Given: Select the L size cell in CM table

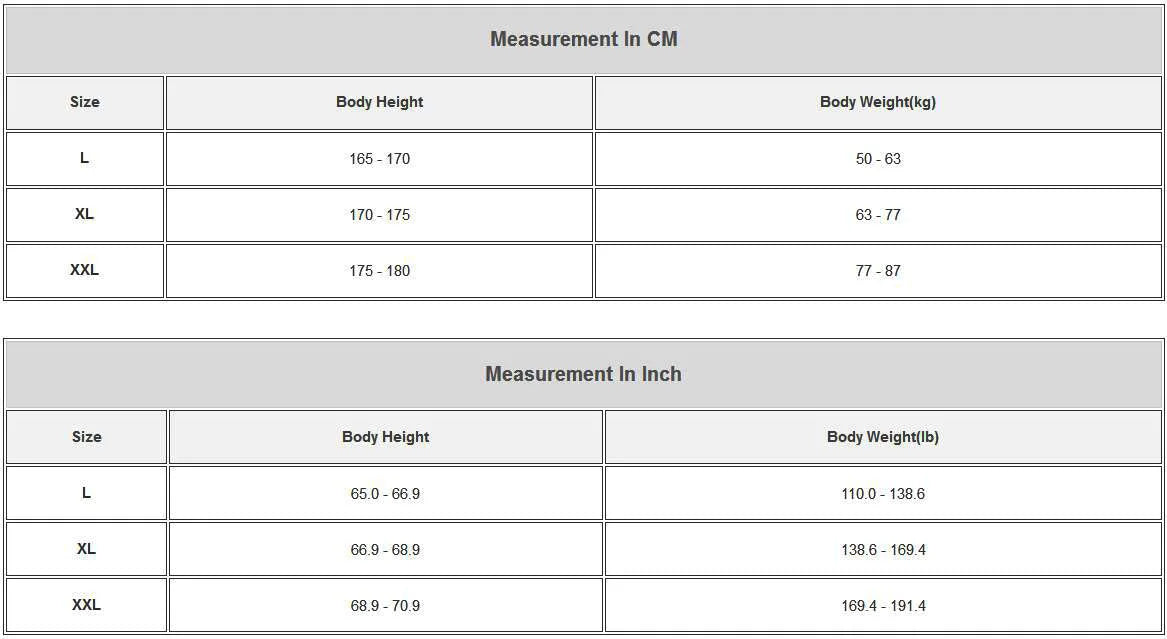Looking at the screenshot, I should click(x=85, y=158).
